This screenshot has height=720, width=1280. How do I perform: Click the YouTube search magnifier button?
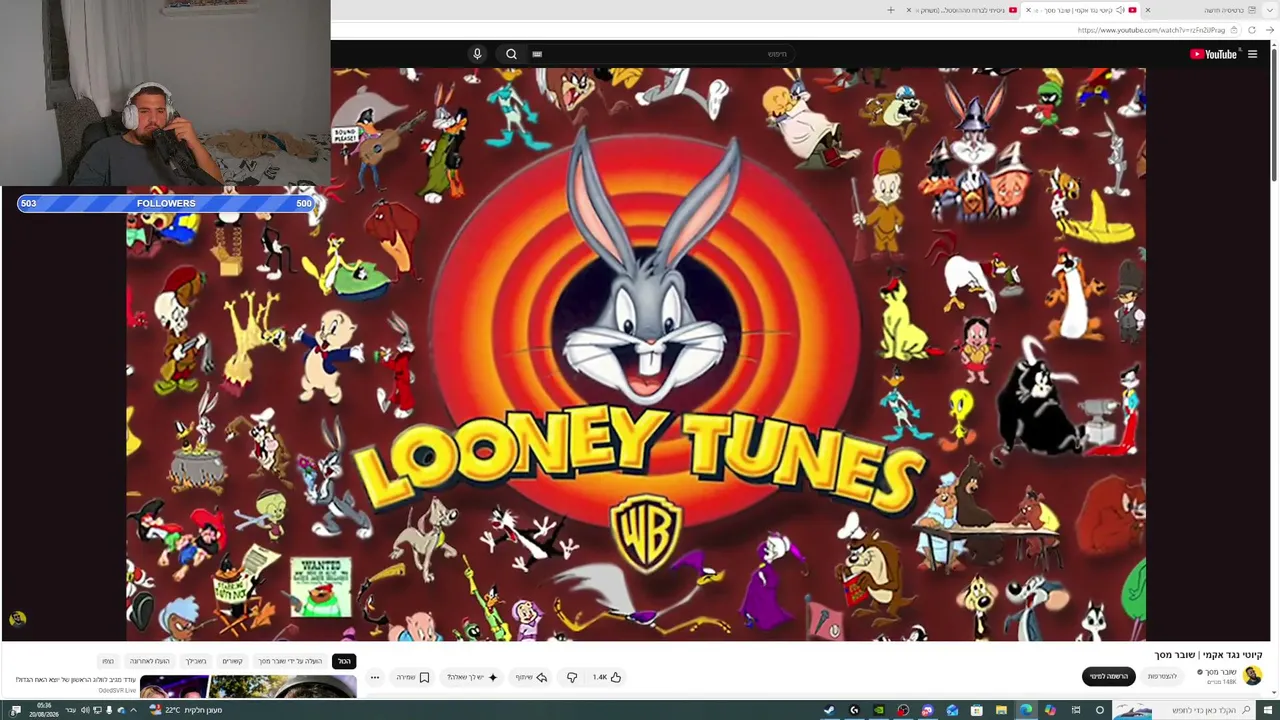(511, 54)
